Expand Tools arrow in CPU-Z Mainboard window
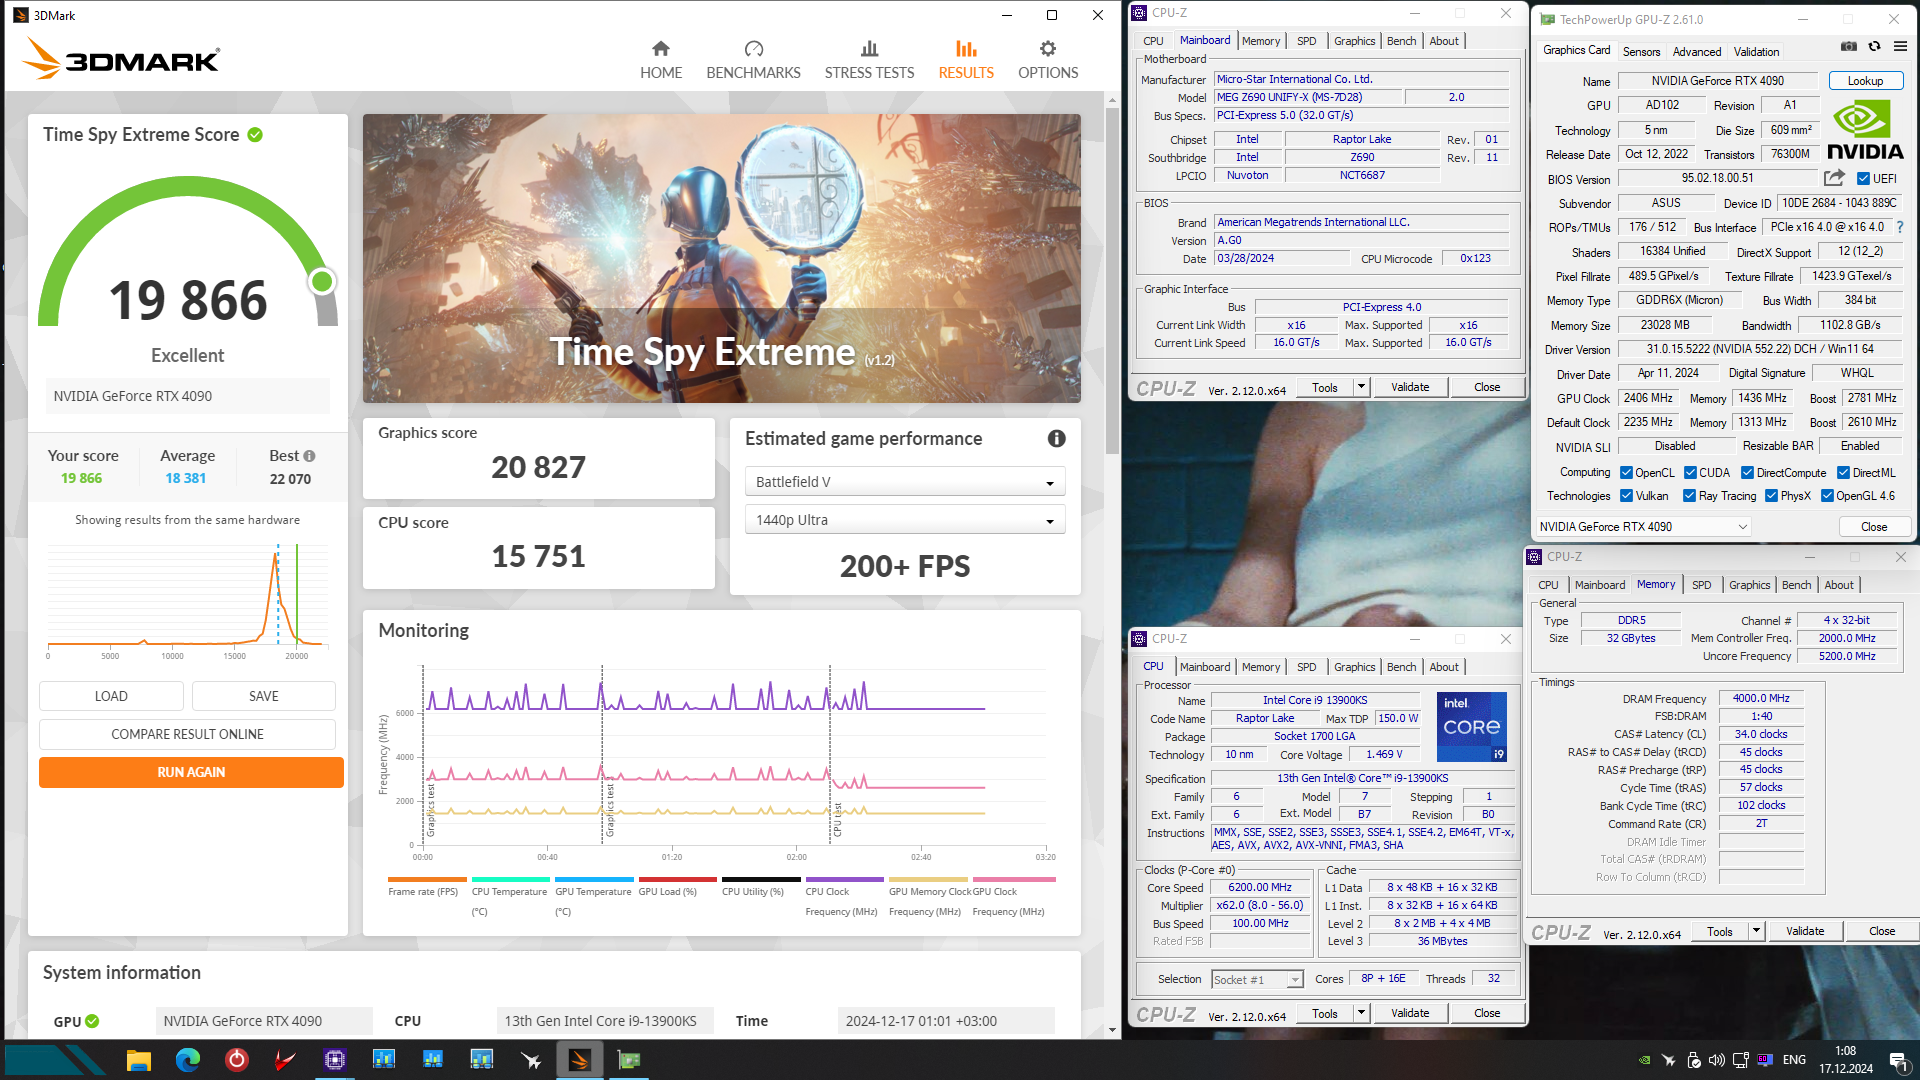 (1361, 387)
